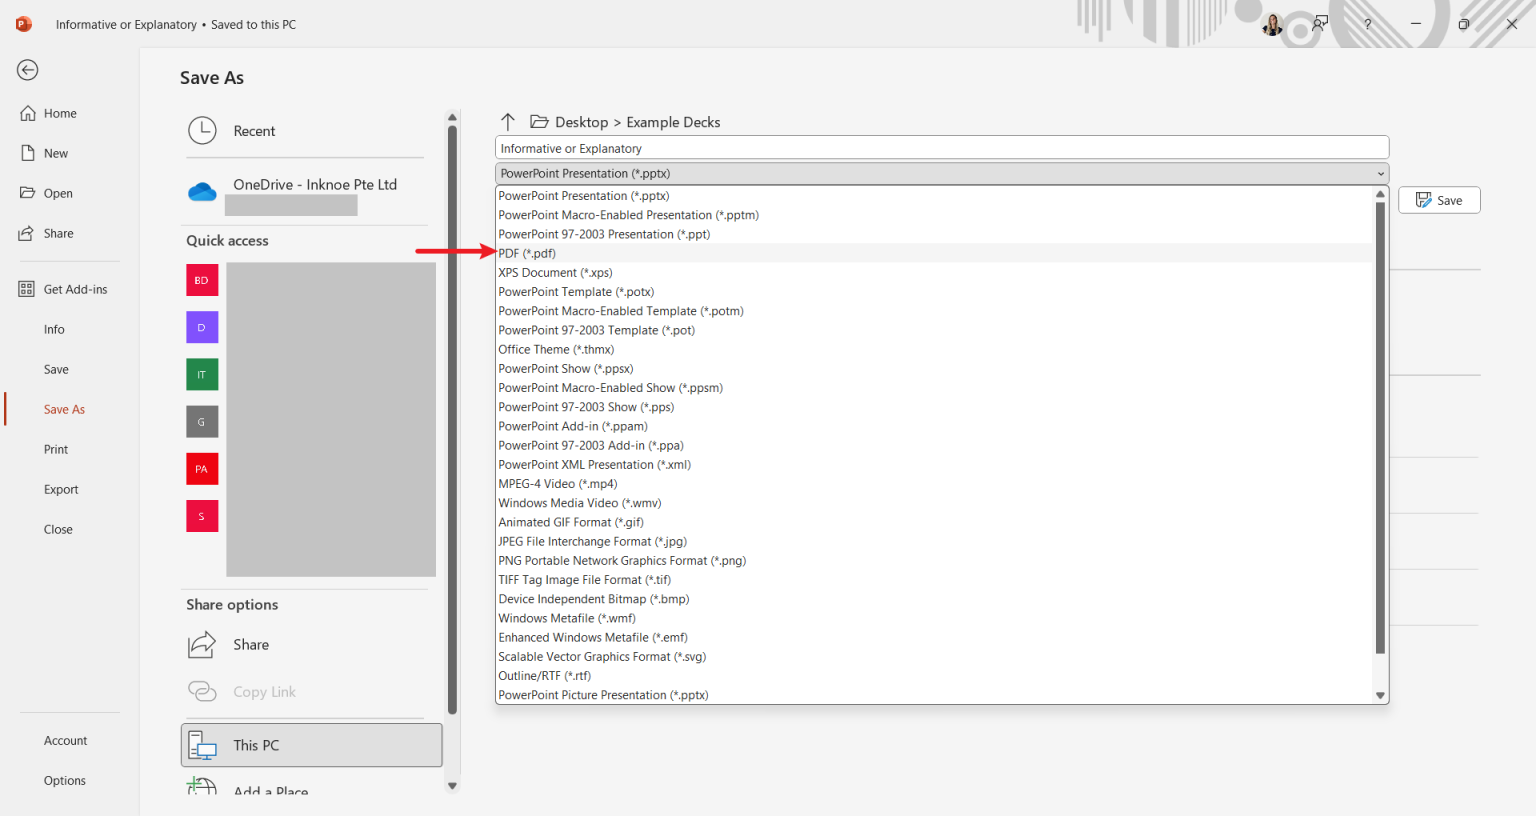This screenshot has height=816, width=1536.
Task: Select MPEG-4 Video export format
Action: tap(557, 483)
